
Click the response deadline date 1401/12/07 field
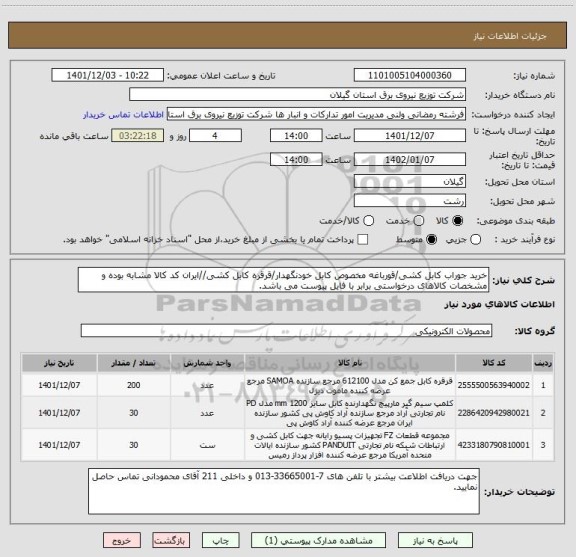pos(410,136)
